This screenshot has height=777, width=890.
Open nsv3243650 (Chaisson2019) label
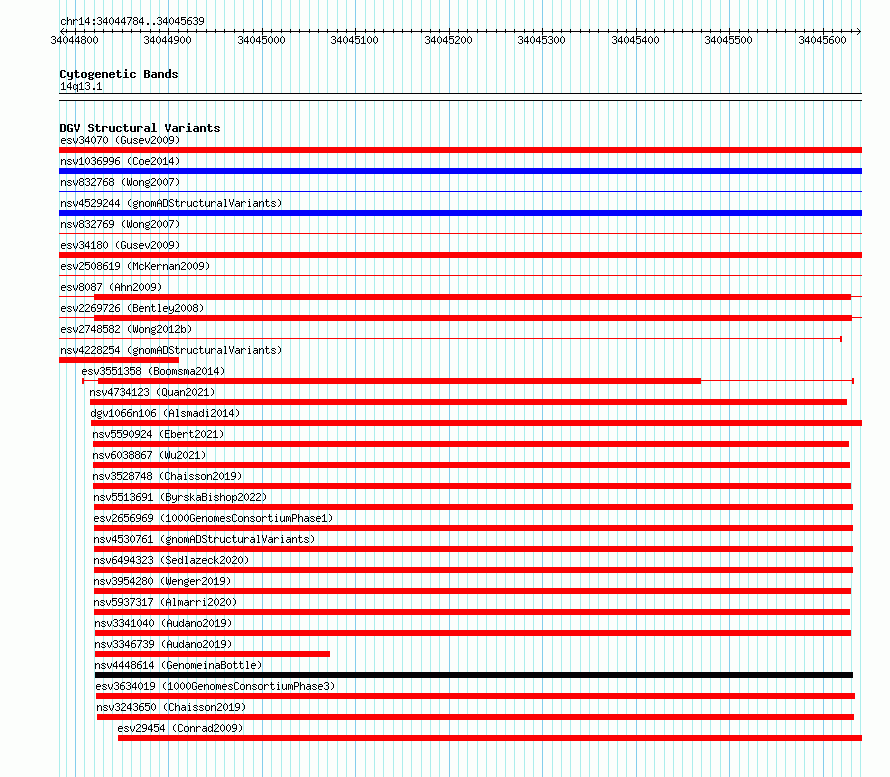tap(171, 707)
